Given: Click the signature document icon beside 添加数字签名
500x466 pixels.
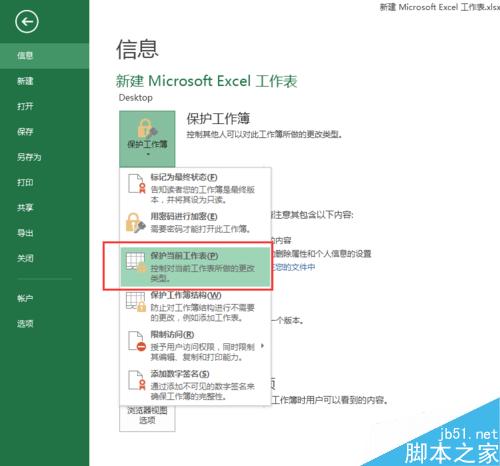Looking at the screenshot, I should (137, 380).
